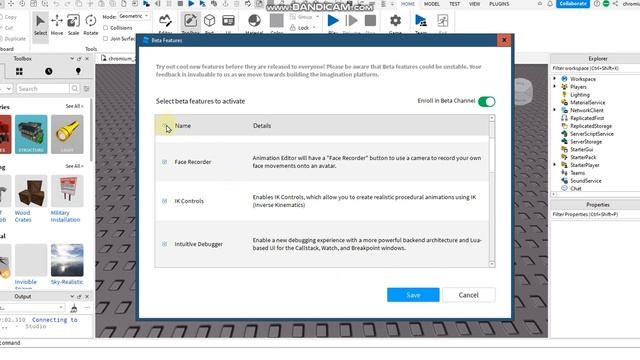Open Output panel more options
640x360 pixels.
pyautogui.click(x=87, y=308)
